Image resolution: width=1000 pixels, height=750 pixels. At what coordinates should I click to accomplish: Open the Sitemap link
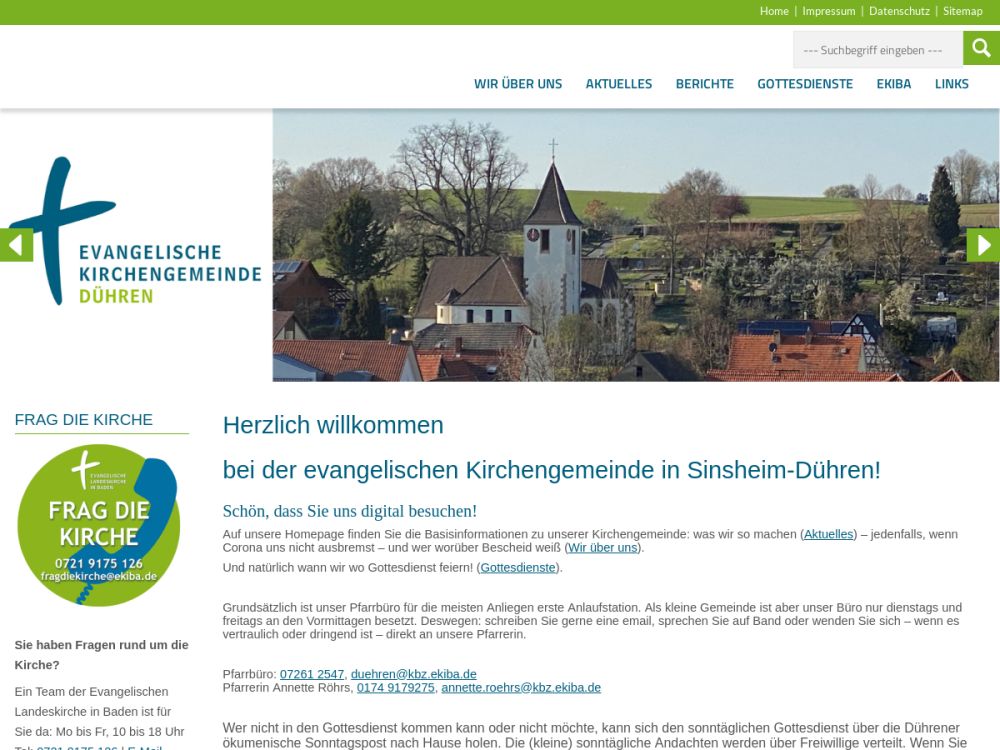tap(963, 11)
